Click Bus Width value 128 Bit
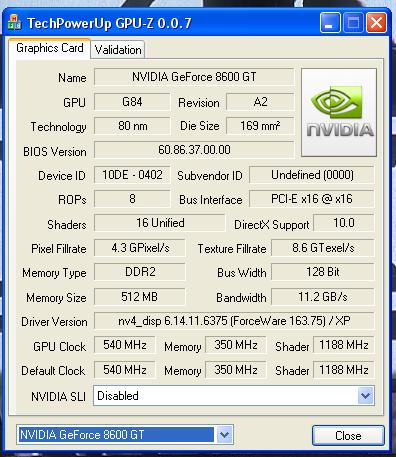396x457 pixels. 323,272
